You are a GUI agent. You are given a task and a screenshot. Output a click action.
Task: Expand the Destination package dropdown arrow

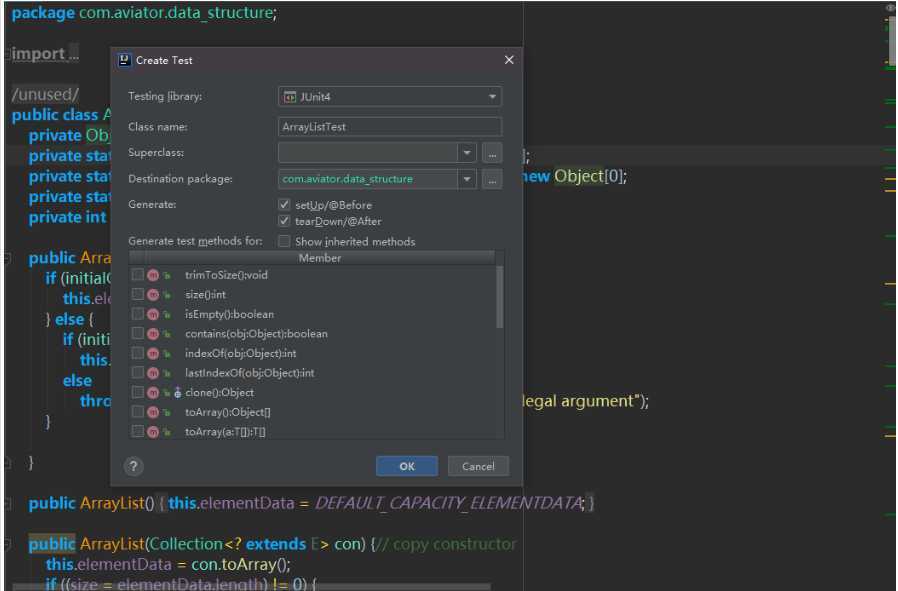coord(467,179)
